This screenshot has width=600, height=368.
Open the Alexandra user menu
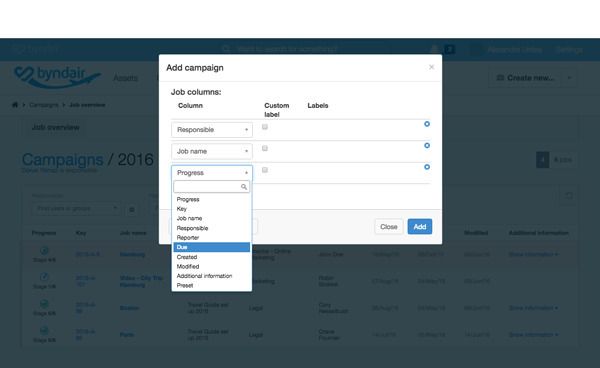pos(514,49)
